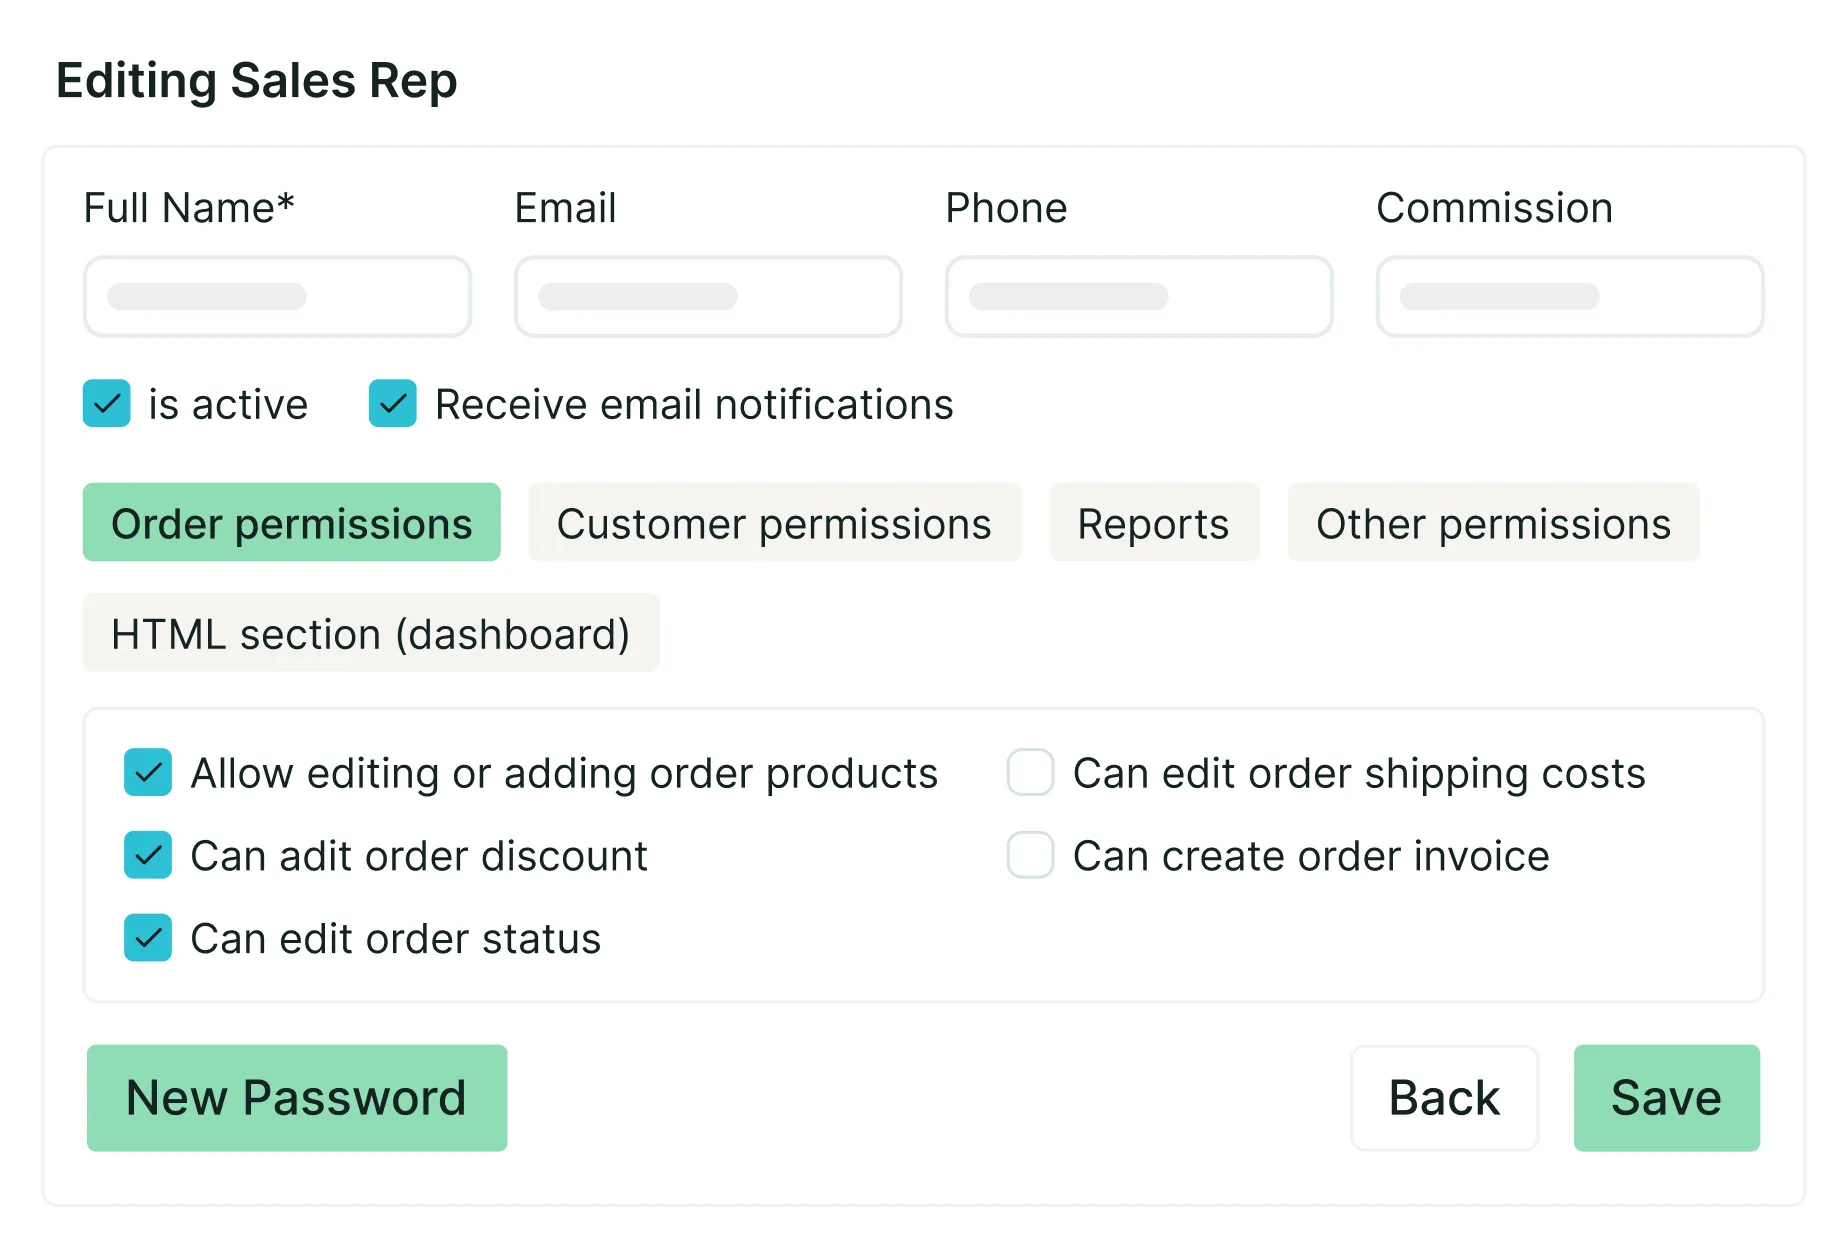Save the sales rep changes
The image size is (1848, 1249).
pyautogui.click(x=1666, y=1098)
